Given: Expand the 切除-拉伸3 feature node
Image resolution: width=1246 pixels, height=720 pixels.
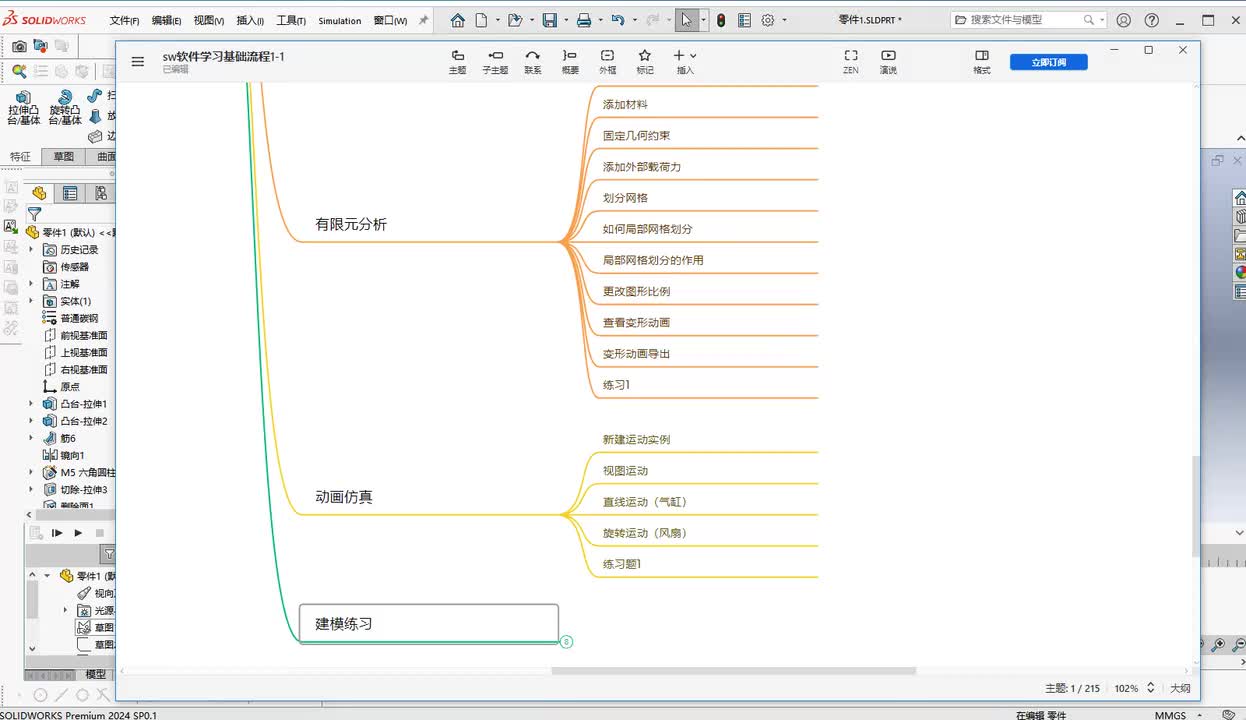Looking at the screenshot, I should [31, 490].
